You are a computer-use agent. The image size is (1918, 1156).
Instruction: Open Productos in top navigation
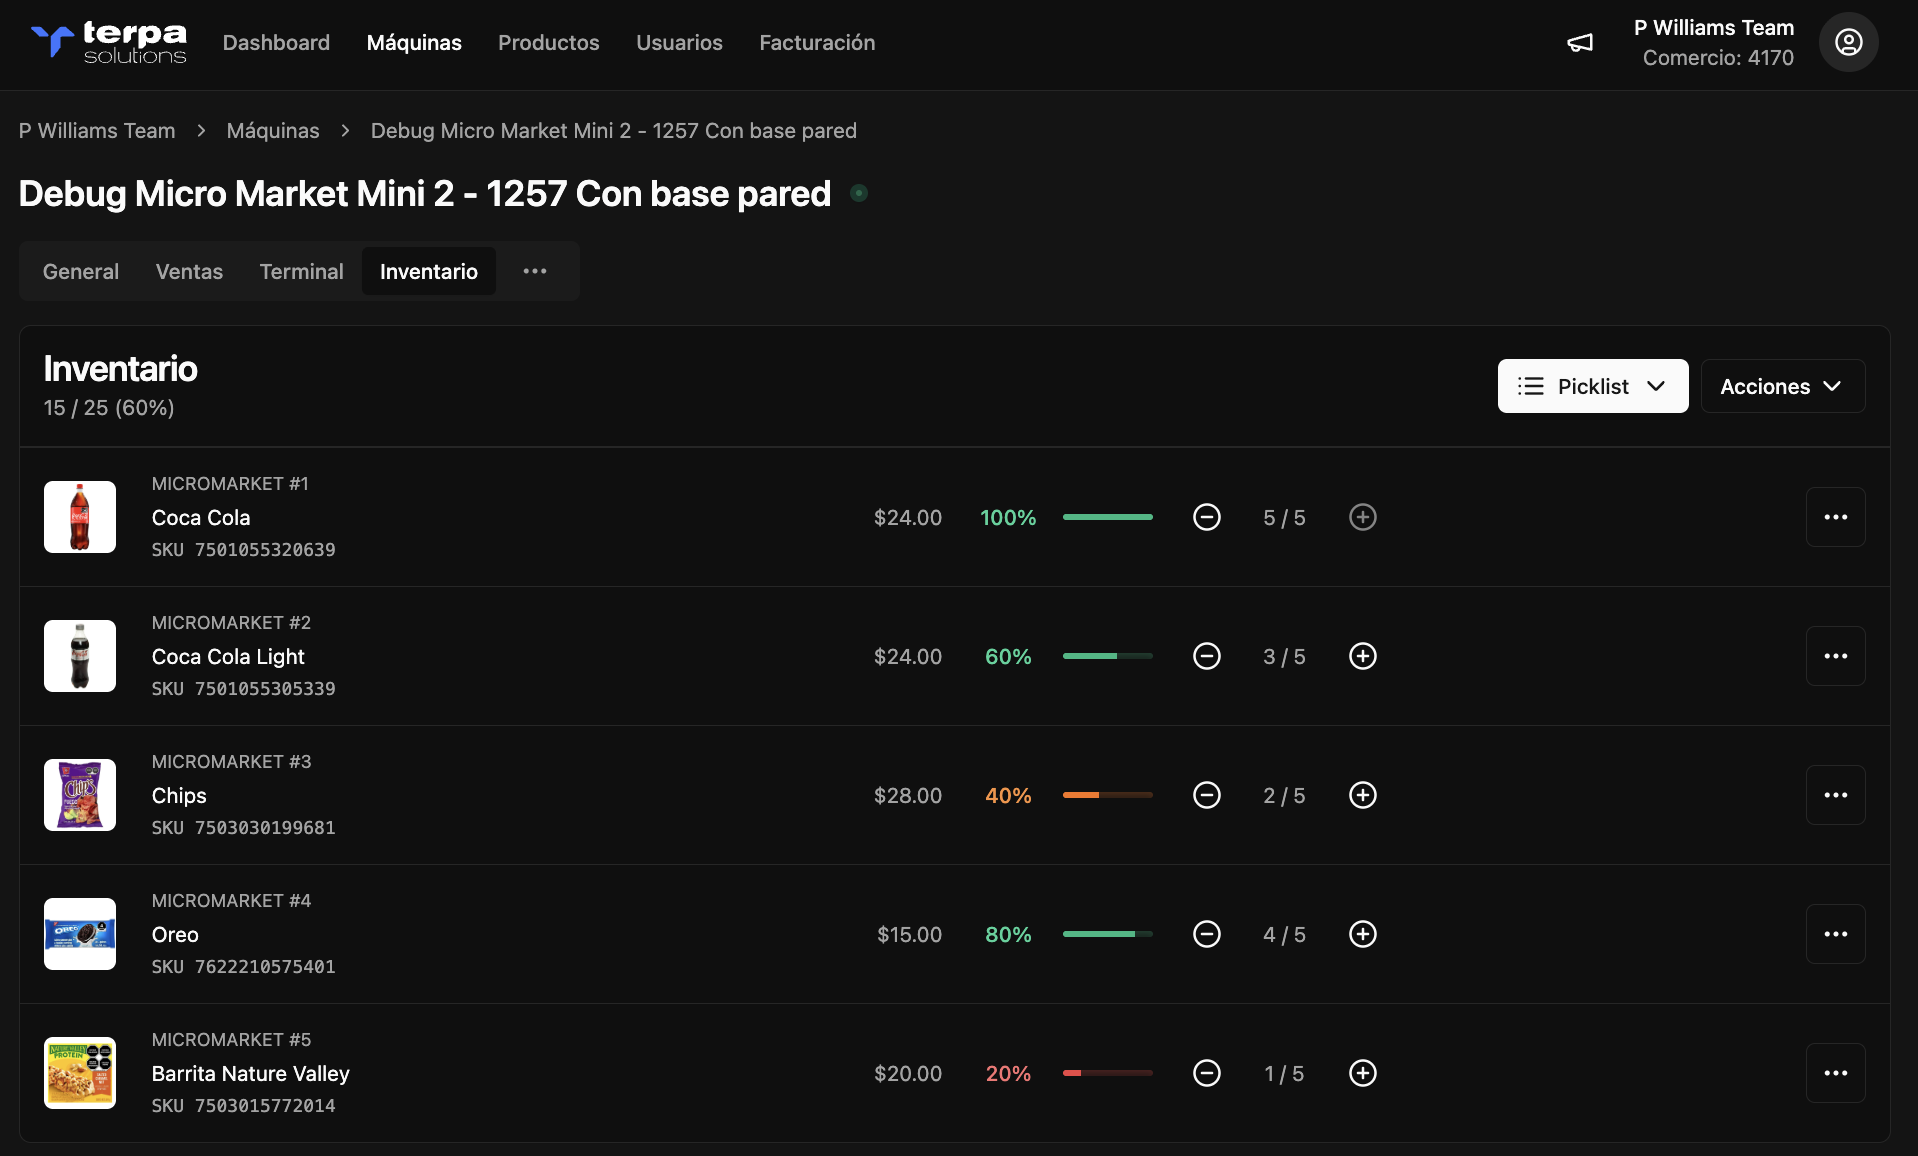pos(549,43)
